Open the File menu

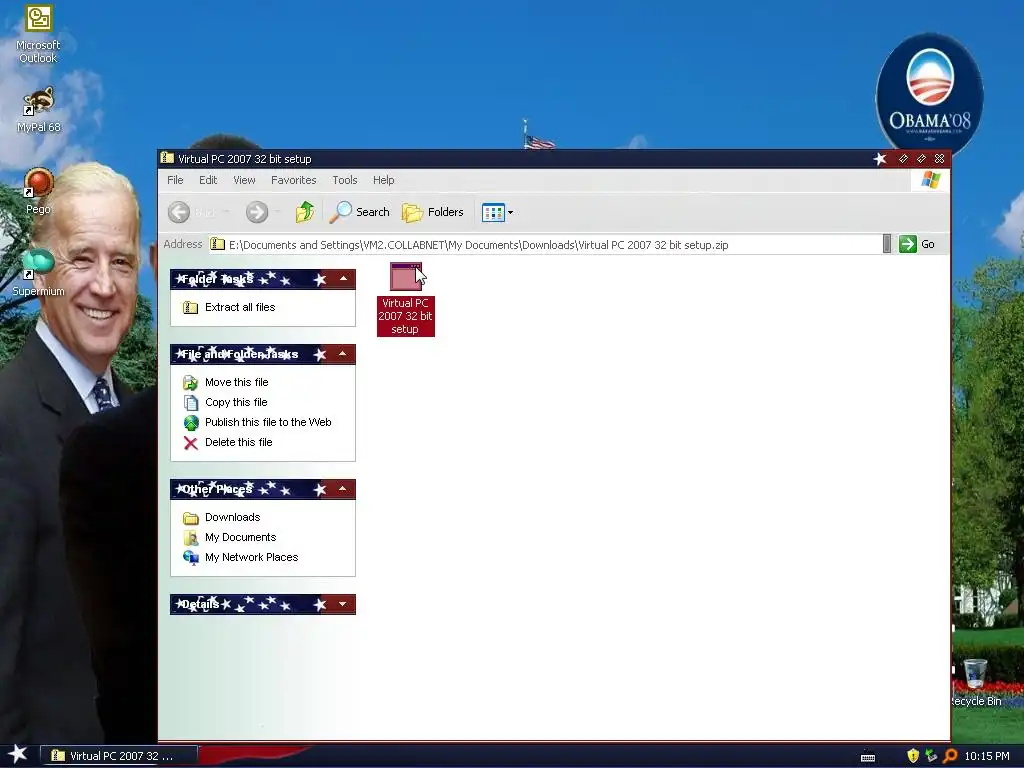pos(175,180)
